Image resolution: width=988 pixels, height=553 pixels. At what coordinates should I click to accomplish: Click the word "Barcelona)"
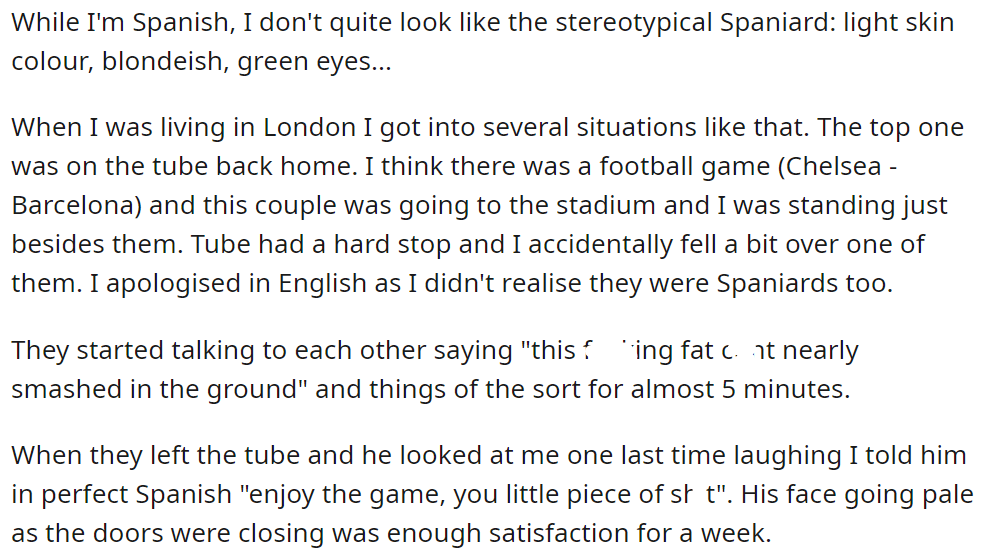(x=77, y=206)
